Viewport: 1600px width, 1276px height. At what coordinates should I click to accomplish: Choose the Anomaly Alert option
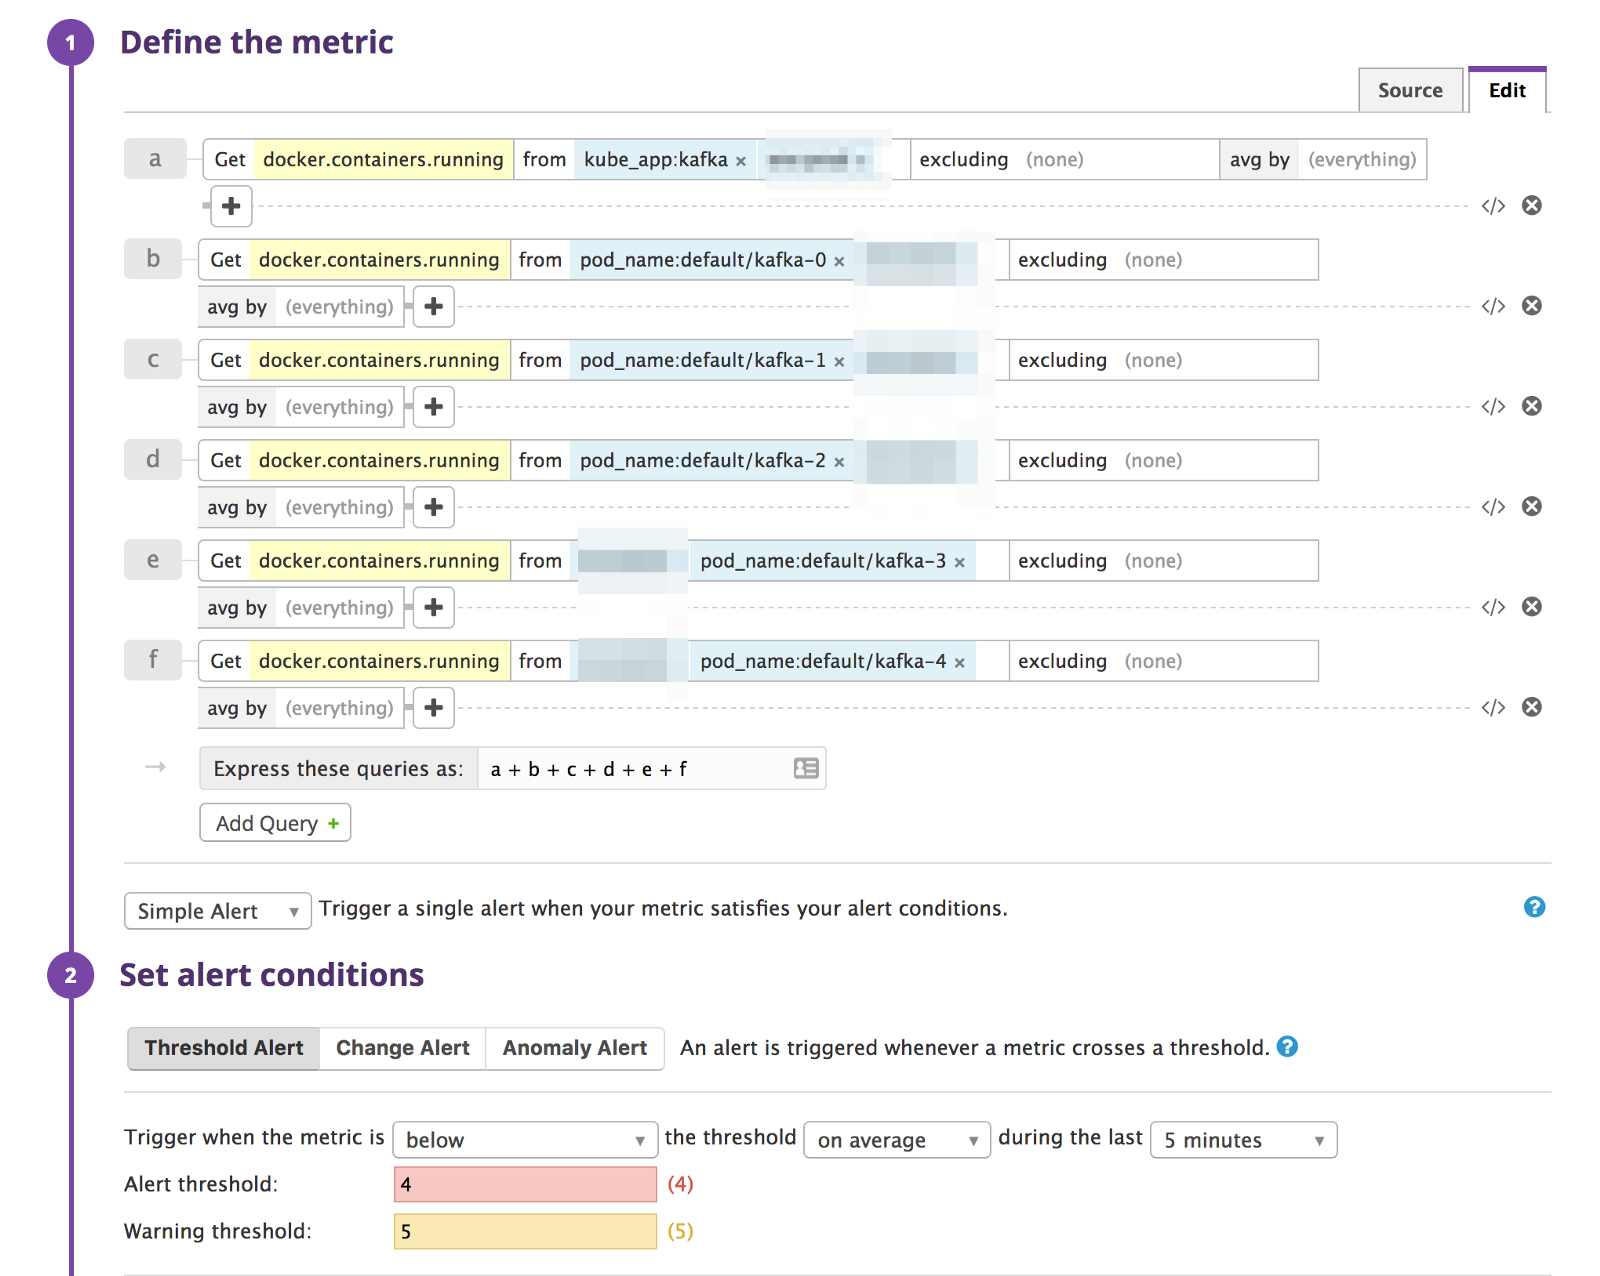[x=574, y=1048]
